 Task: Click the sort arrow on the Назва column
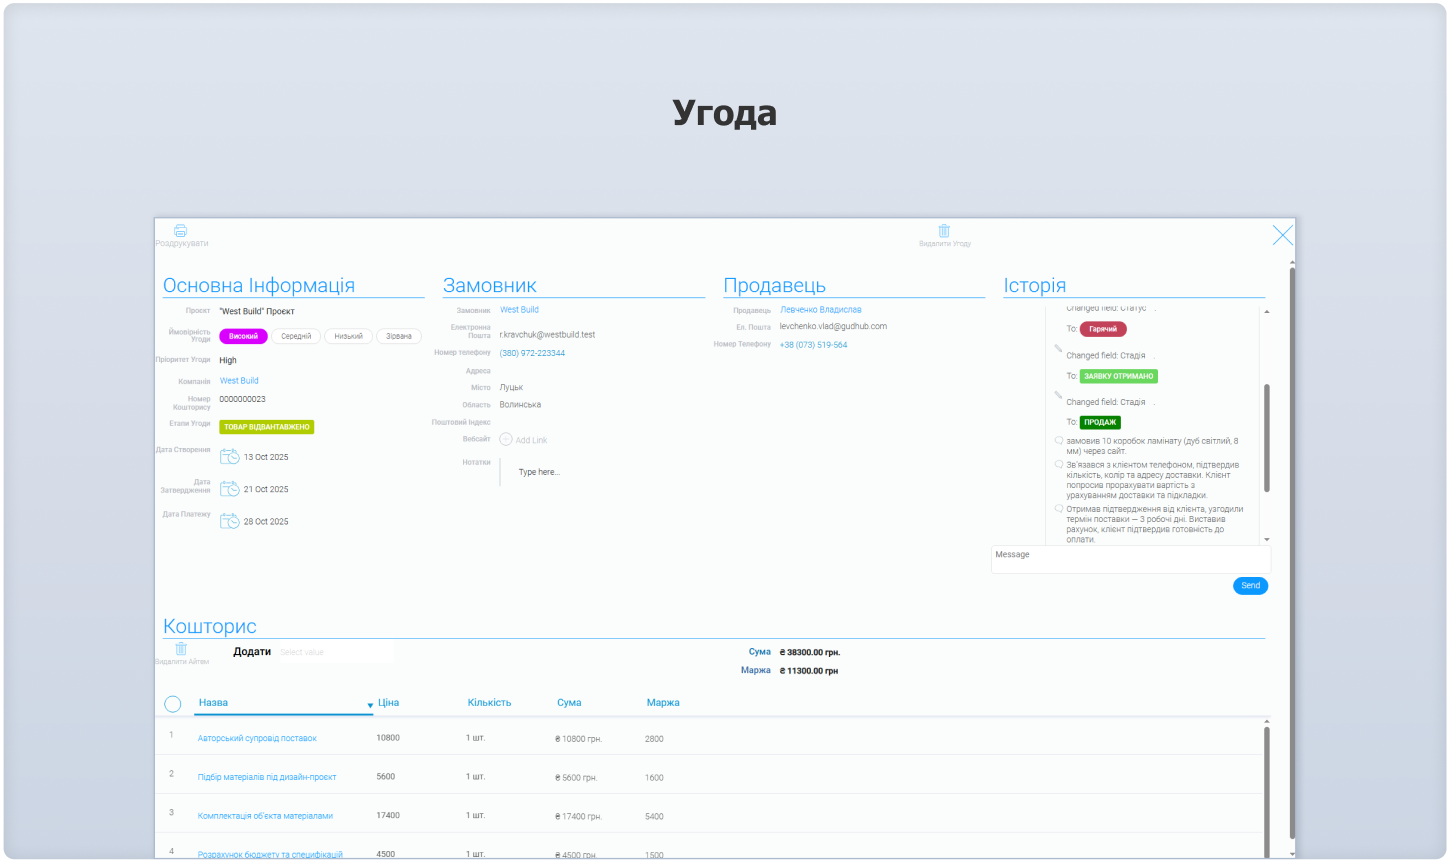pos(369,704)
